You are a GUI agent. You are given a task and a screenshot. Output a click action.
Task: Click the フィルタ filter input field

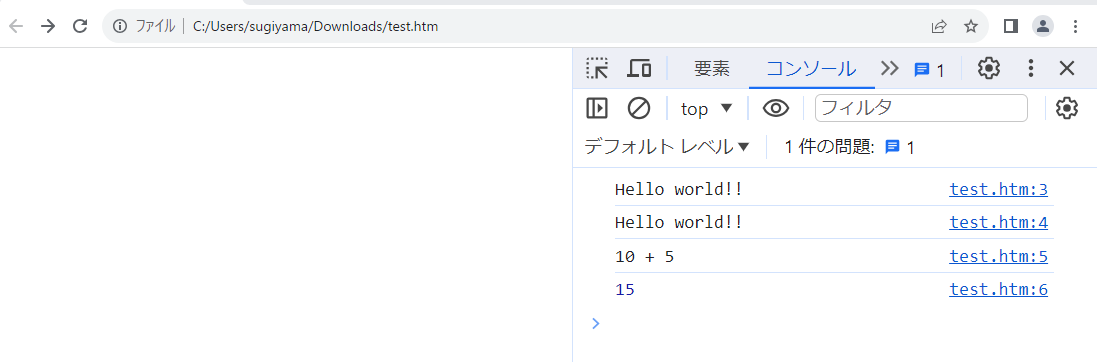click(921, 109)
